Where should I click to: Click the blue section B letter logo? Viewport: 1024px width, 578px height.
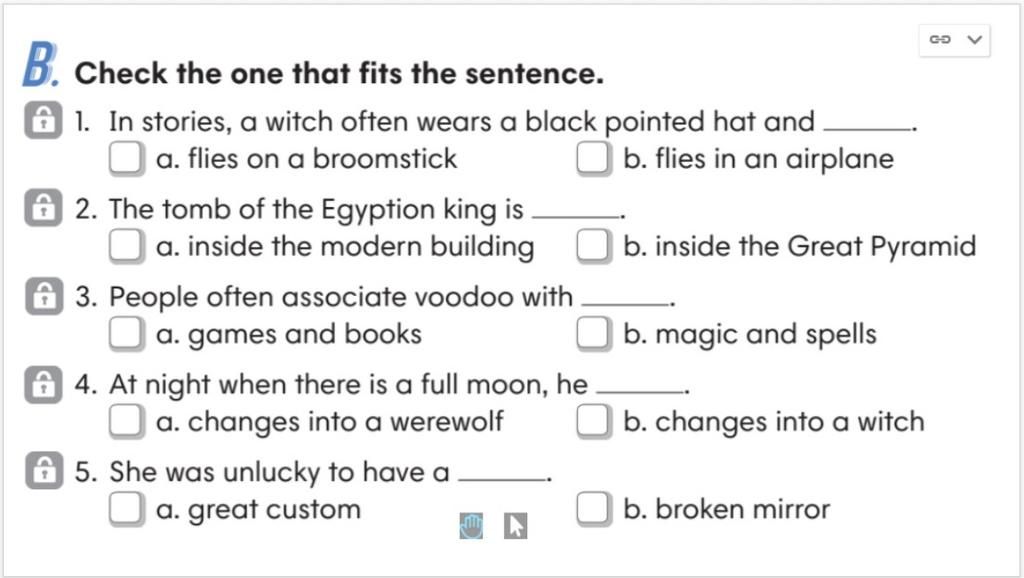pos(40,64)
